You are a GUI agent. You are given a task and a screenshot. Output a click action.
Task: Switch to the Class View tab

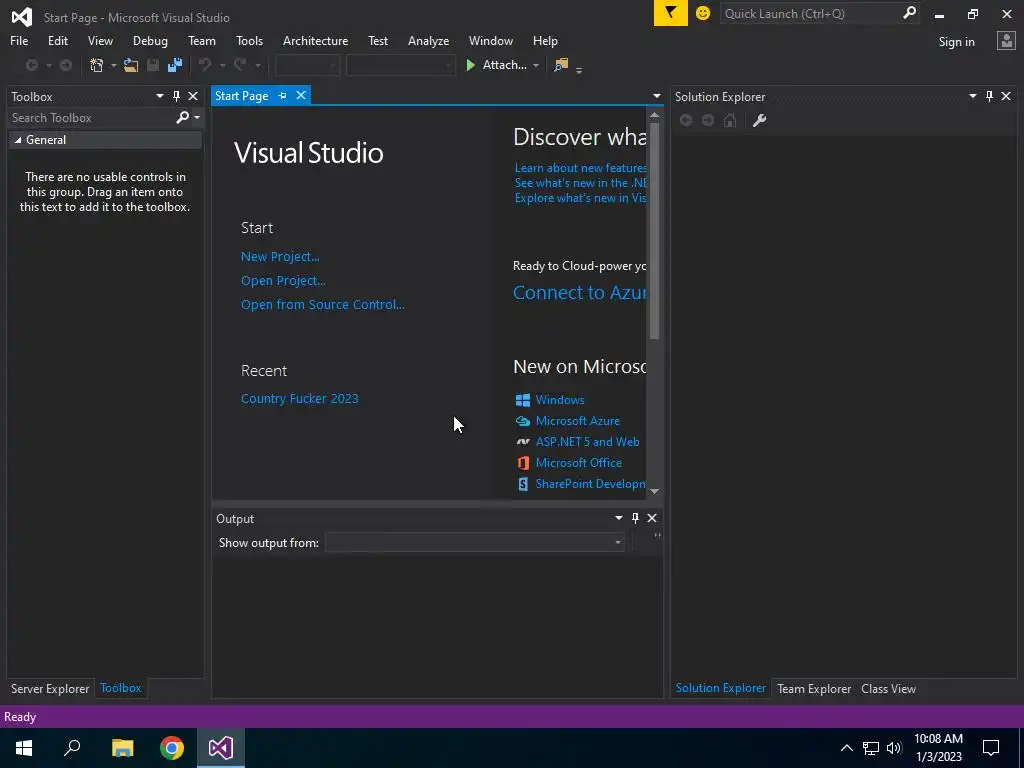(888, 689)
